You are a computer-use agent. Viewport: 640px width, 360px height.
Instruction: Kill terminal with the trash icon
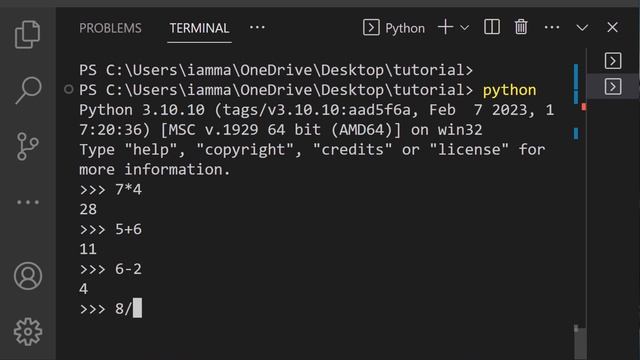click(x=521, y=27)
